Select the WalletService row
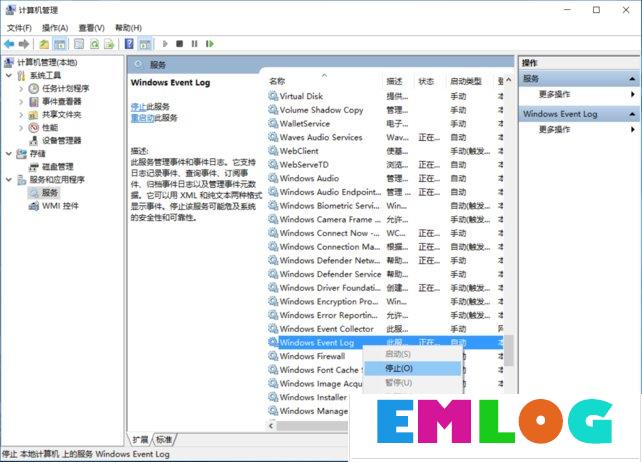642x462 pixels. [x=386, y=123]
